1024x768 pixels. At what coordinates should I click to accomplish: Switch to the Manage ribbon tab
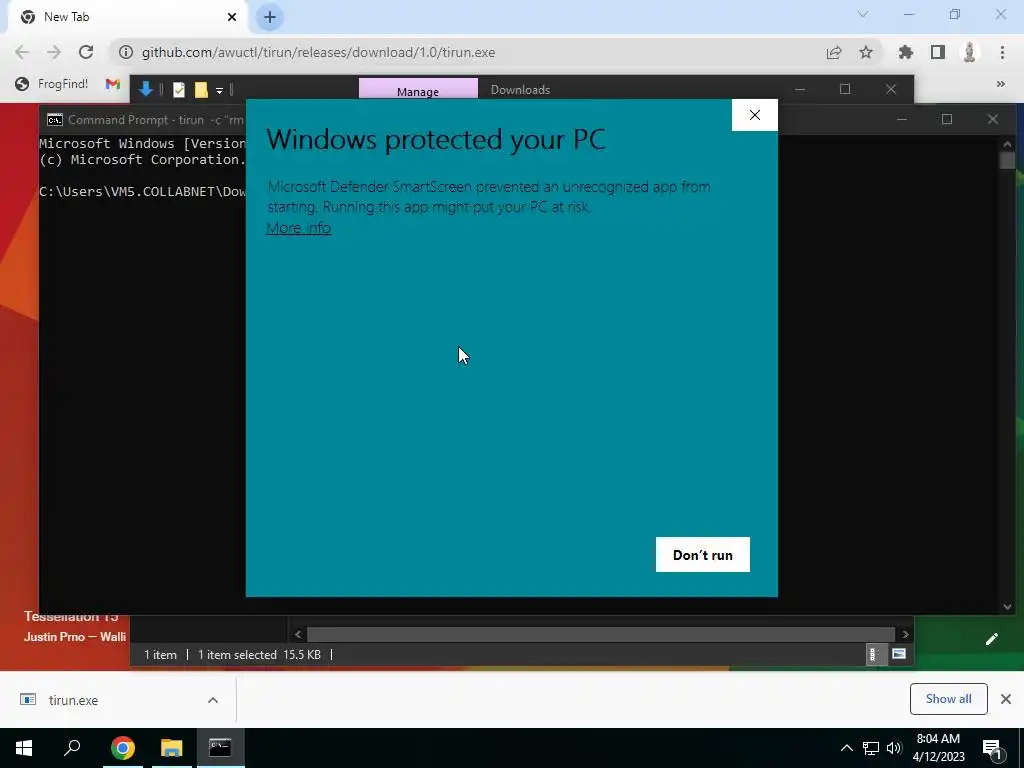pyautogui.click(x=418, y=91)
